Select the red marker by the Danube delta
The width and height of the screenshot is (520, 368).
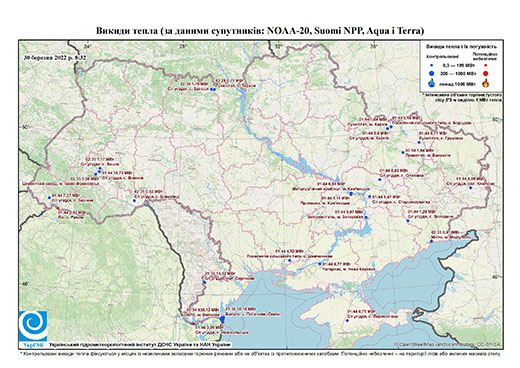click(192, 324)
